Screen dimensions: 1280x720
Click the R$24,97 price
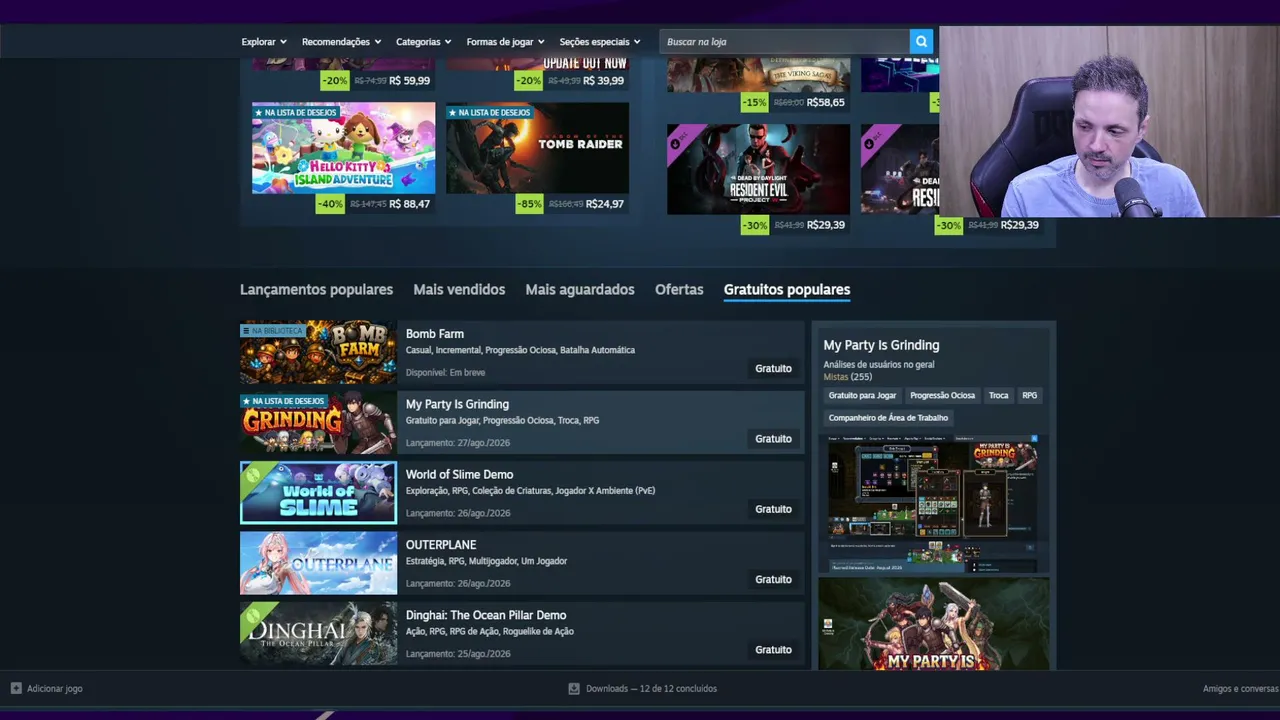click(x=605, y=204)
